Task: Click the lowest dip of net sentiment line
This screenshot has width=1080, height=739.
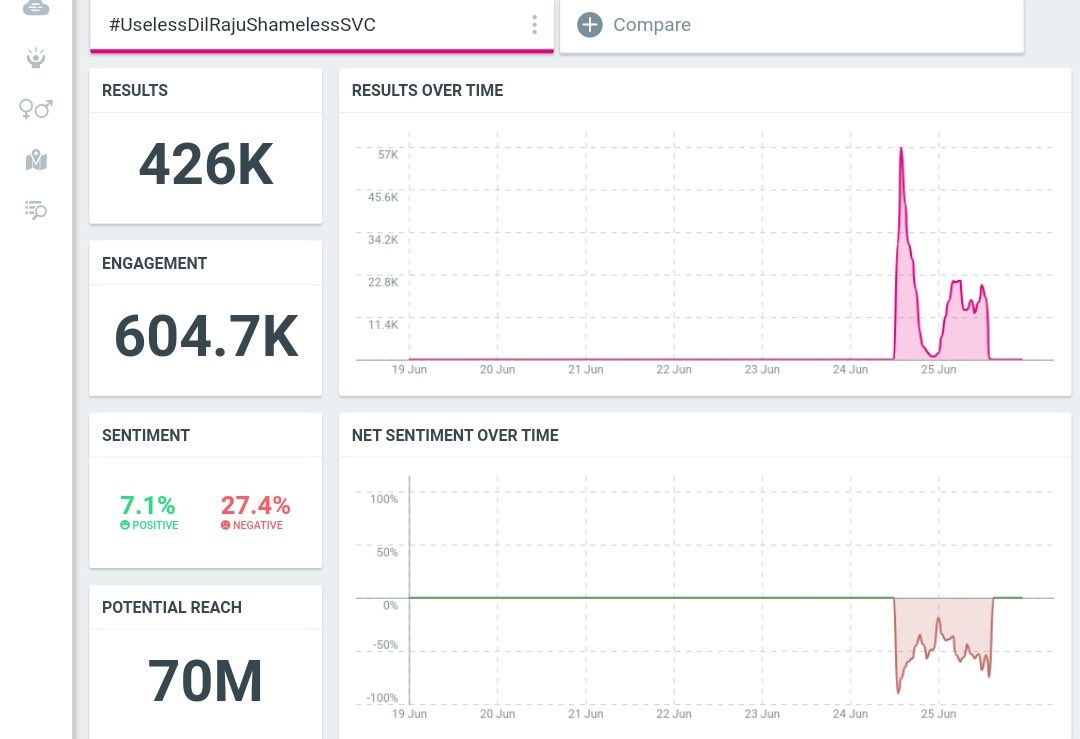Action: tap(898, 691)
